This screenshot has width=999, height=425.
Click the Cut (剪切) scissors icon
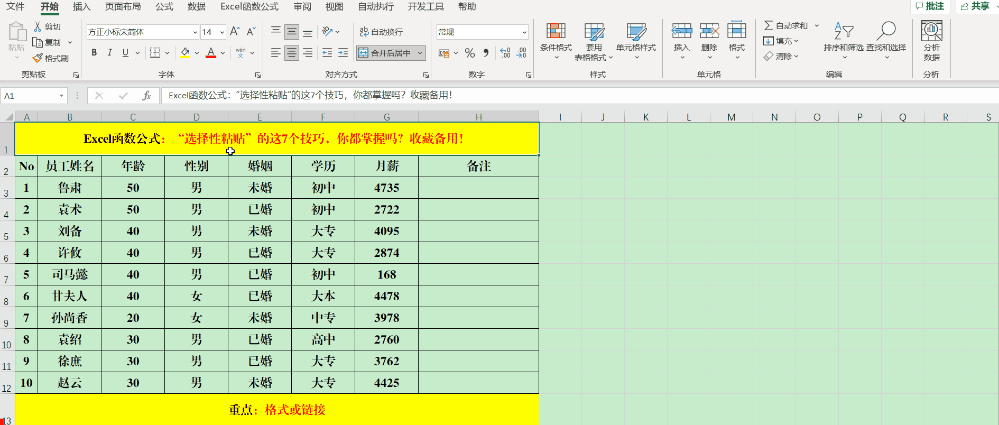(x=38, y=27)
